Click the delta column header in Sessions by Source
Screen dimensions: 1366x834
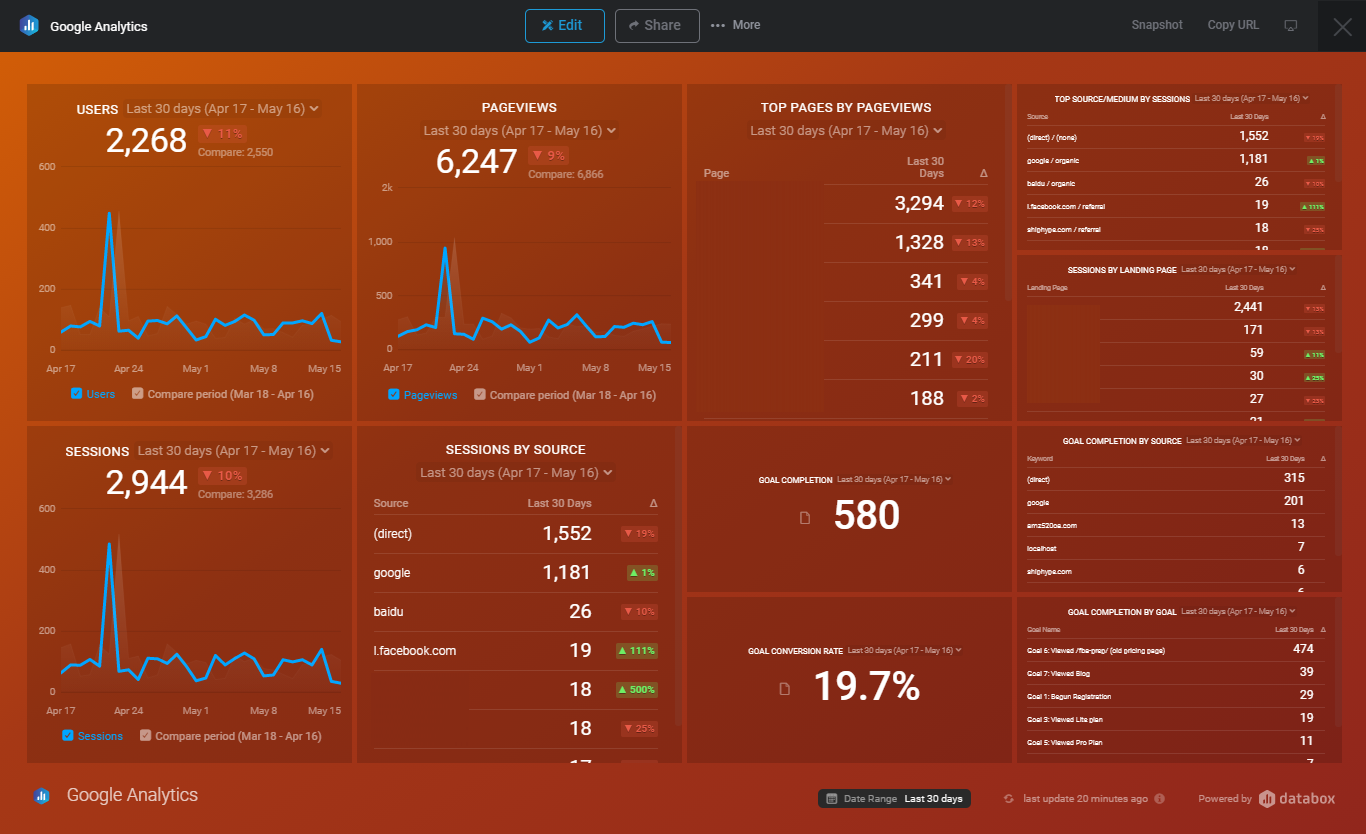pyautogui.click(x=653, y=503)
